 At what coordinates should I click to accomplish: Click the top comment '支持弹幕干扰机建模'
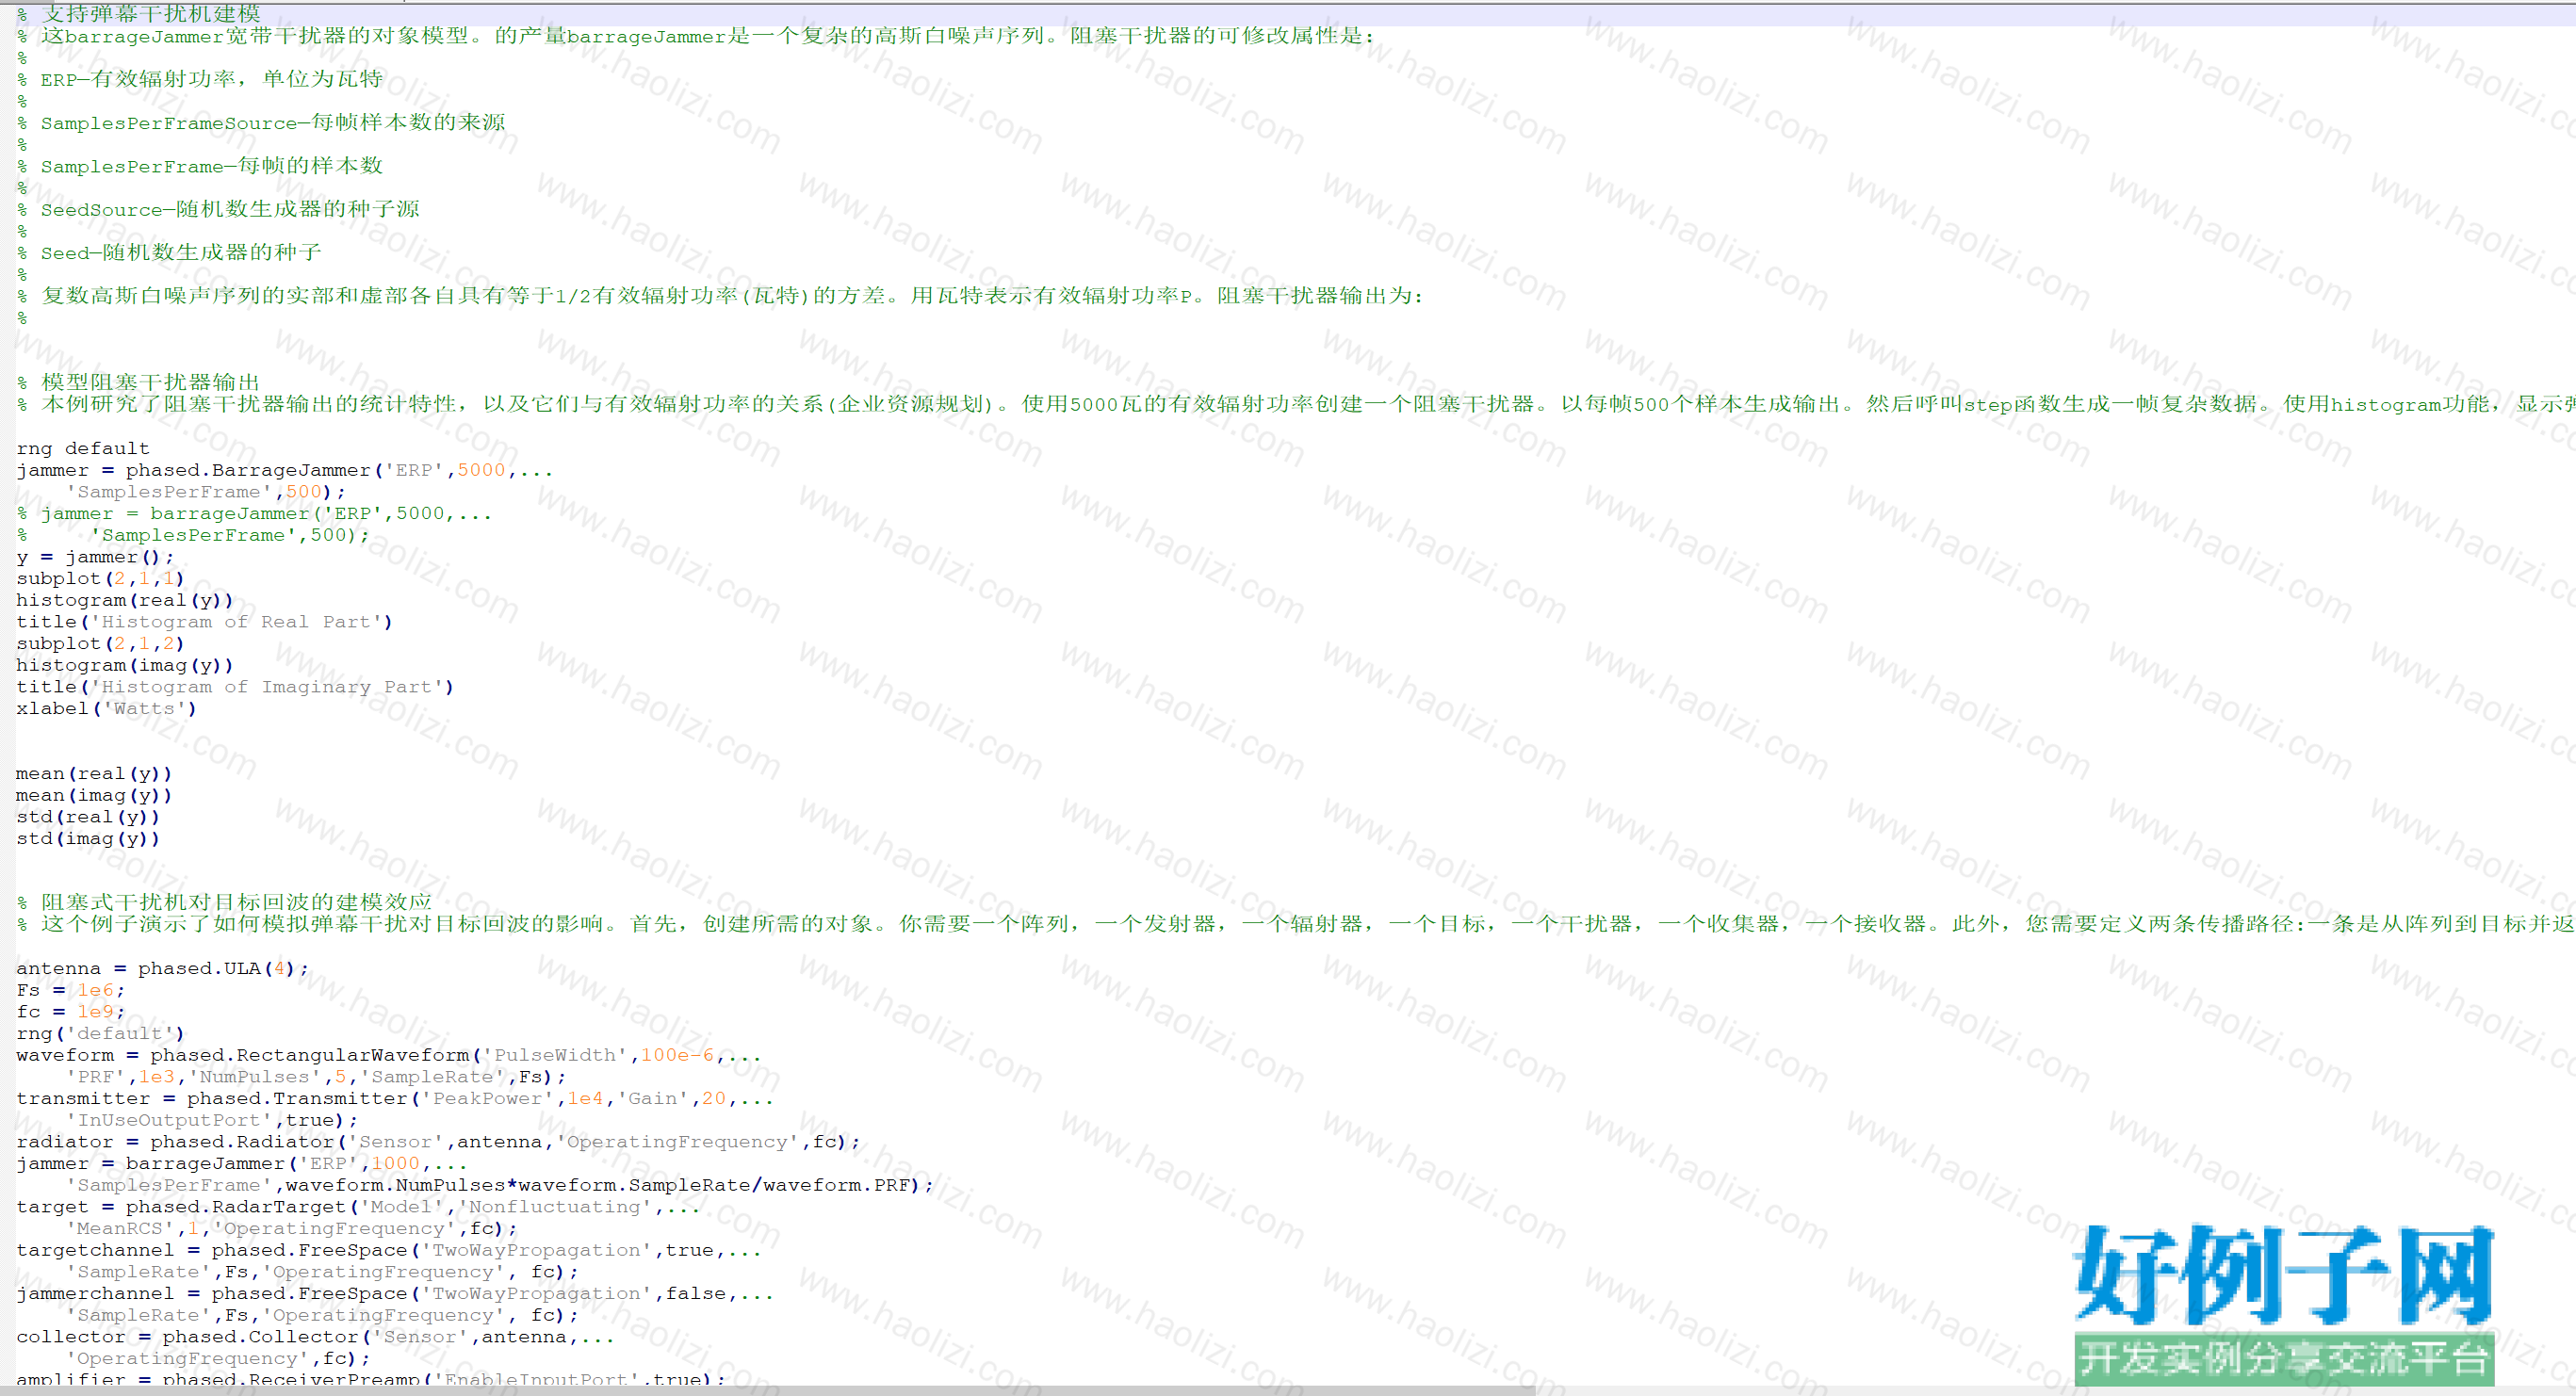[x=150, y=13]
